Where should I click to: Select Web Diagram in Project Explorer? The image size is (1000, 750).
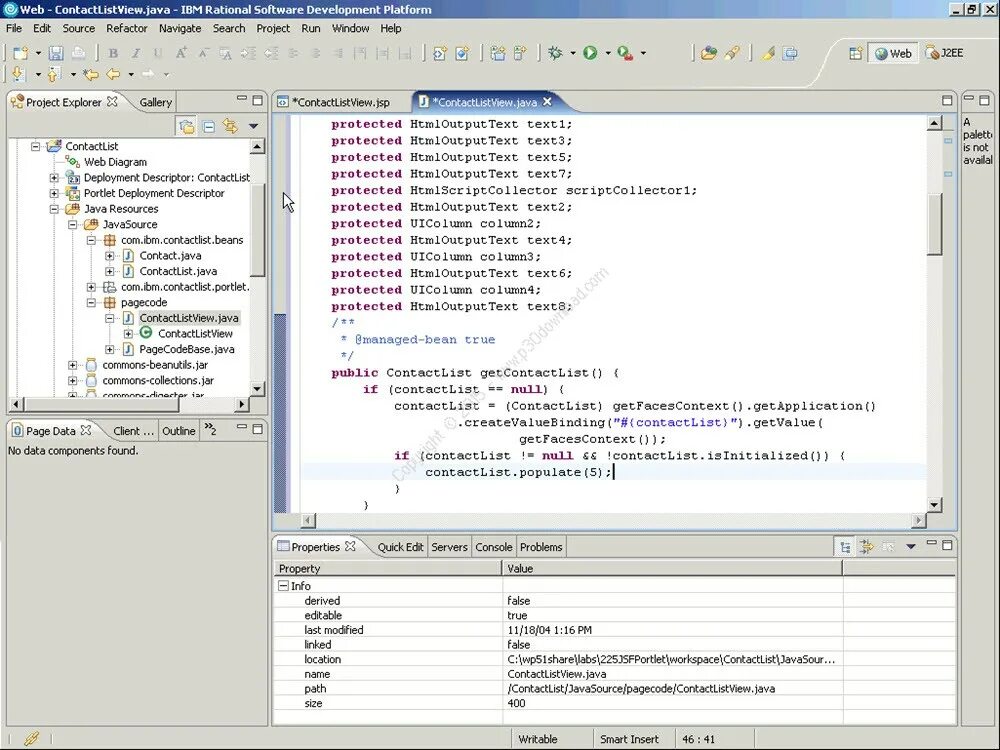point(115,162)
